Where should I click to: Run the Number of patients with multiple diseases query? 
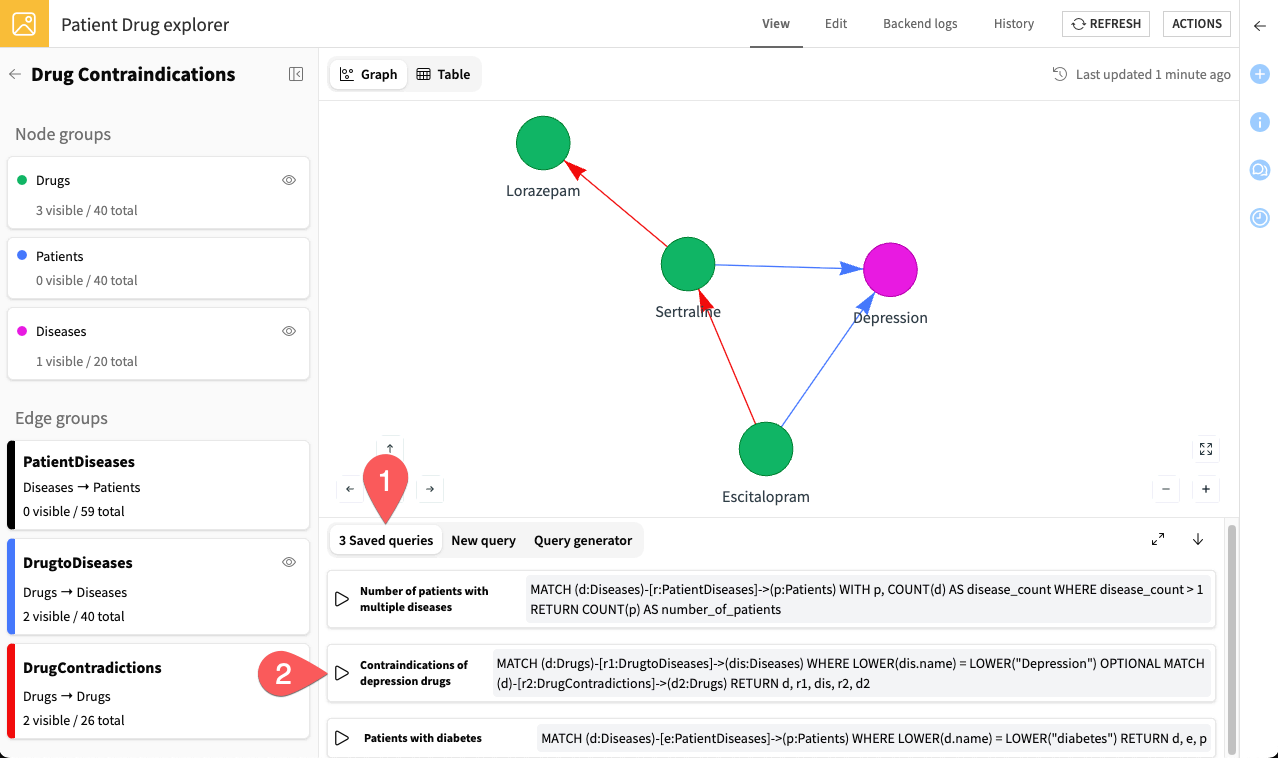[340, 598]
